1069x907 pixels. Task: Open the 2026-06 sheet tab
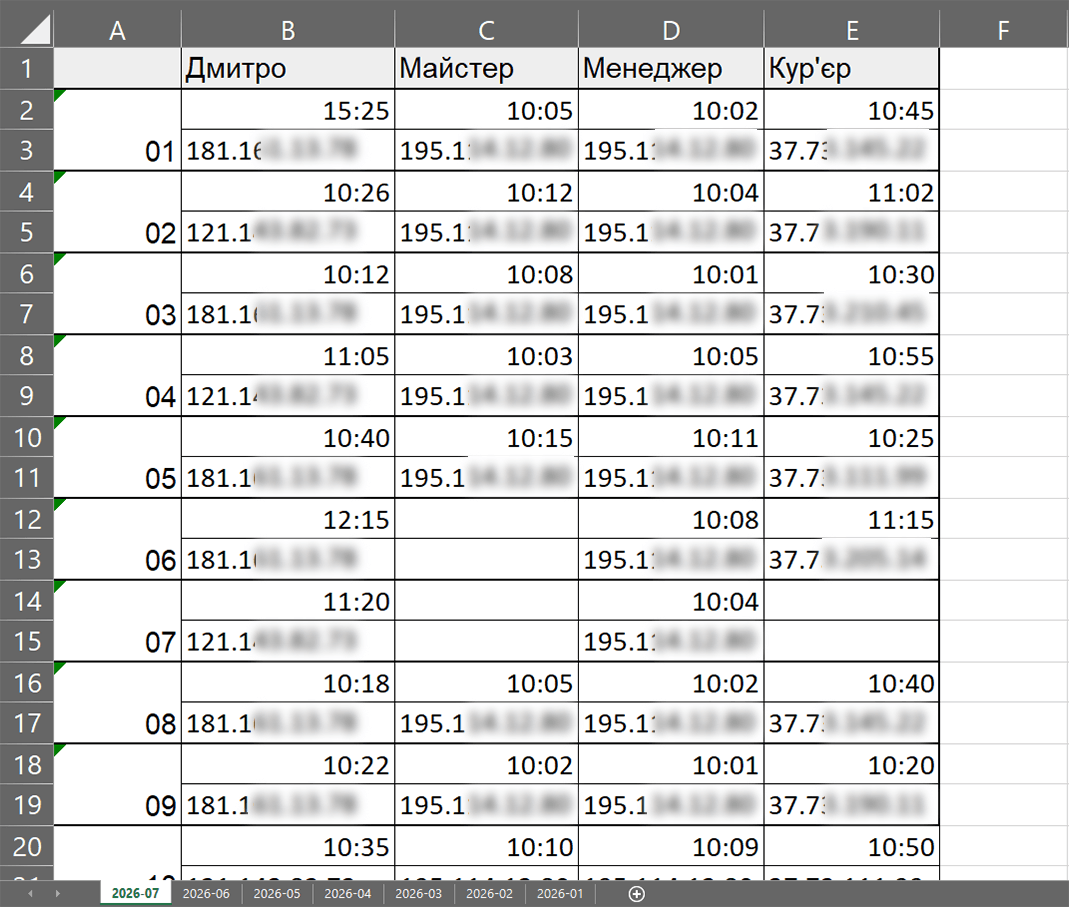point(206,893)
